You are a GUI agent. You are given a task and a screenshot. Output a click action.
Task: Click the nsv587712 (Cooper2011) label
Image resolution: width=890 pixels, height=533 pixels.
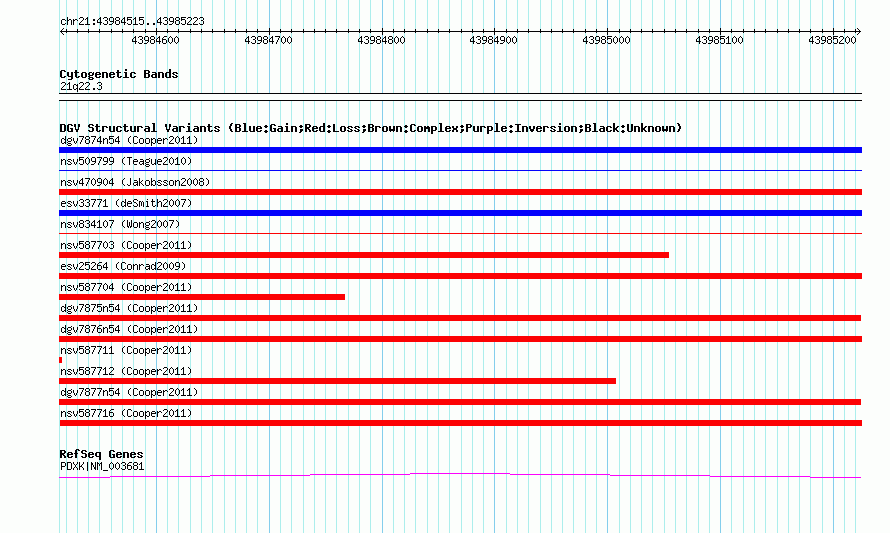pyautogui.click(x=126, y=371)
